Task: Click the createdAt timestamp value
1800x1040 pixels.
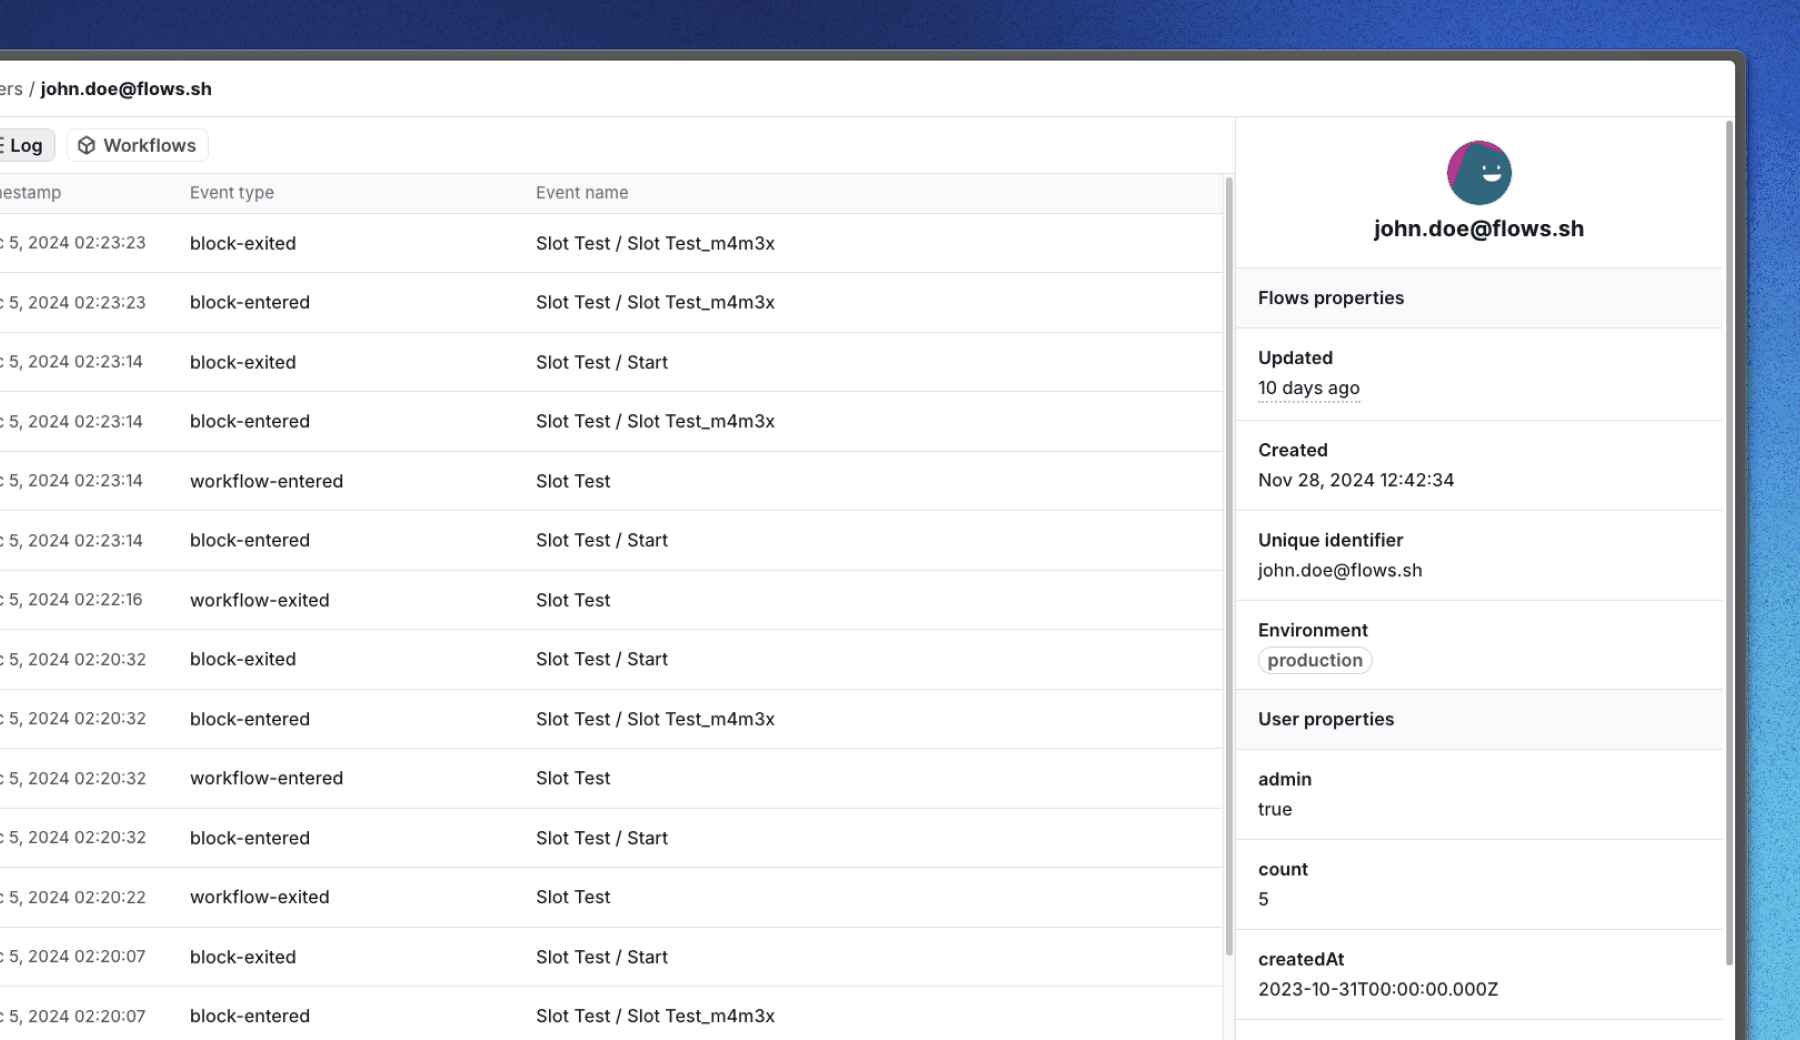Action: click(x=1378, y=989)
